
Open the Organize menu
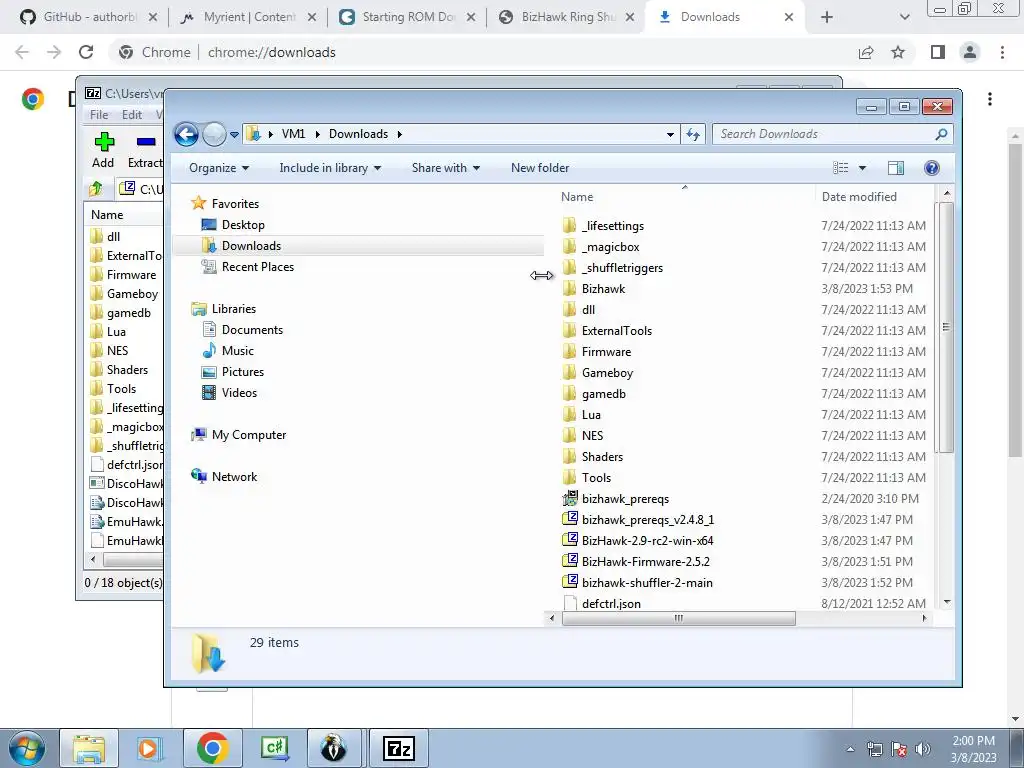(x=219, y=168)
